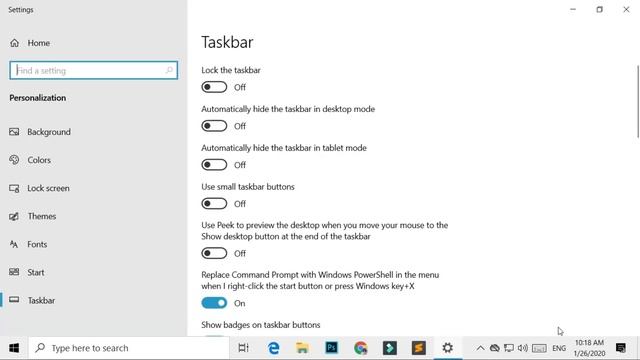640x360 pixels.
Task: Open Google Chrome from the taskbar
Action: coord(360,348)
